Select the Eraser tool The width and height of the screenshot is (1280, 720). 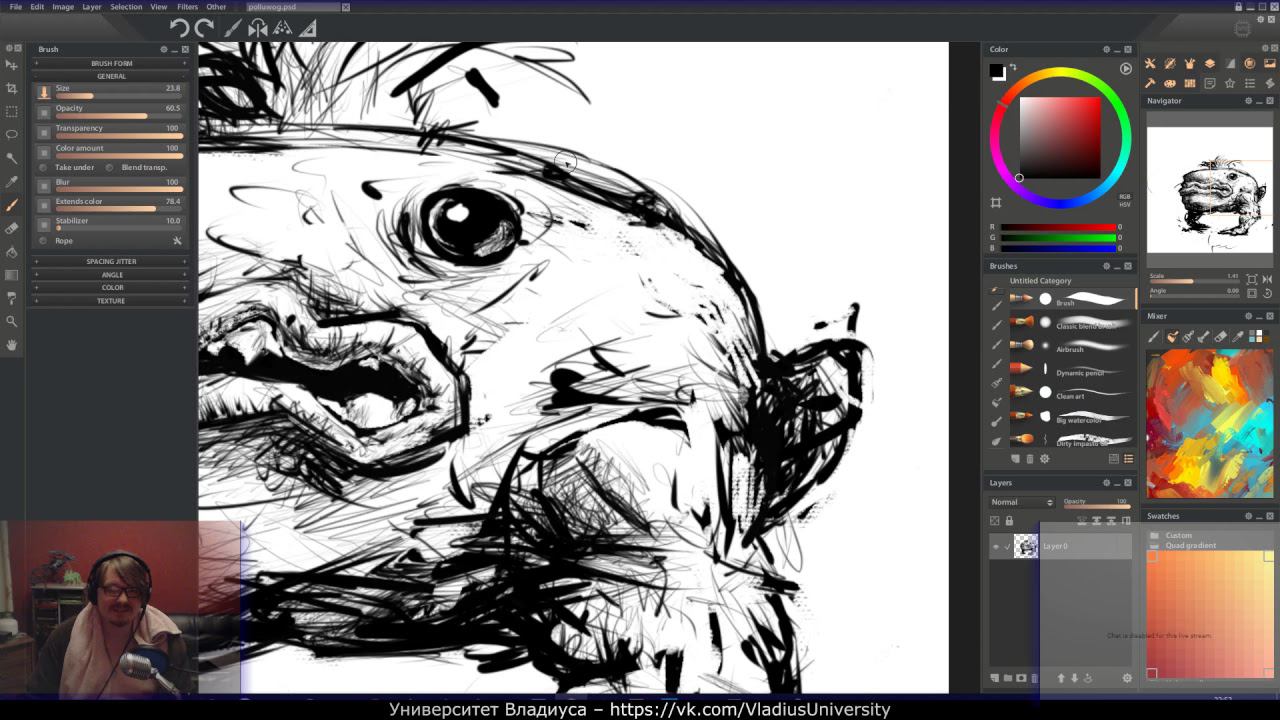pos(12,228)
